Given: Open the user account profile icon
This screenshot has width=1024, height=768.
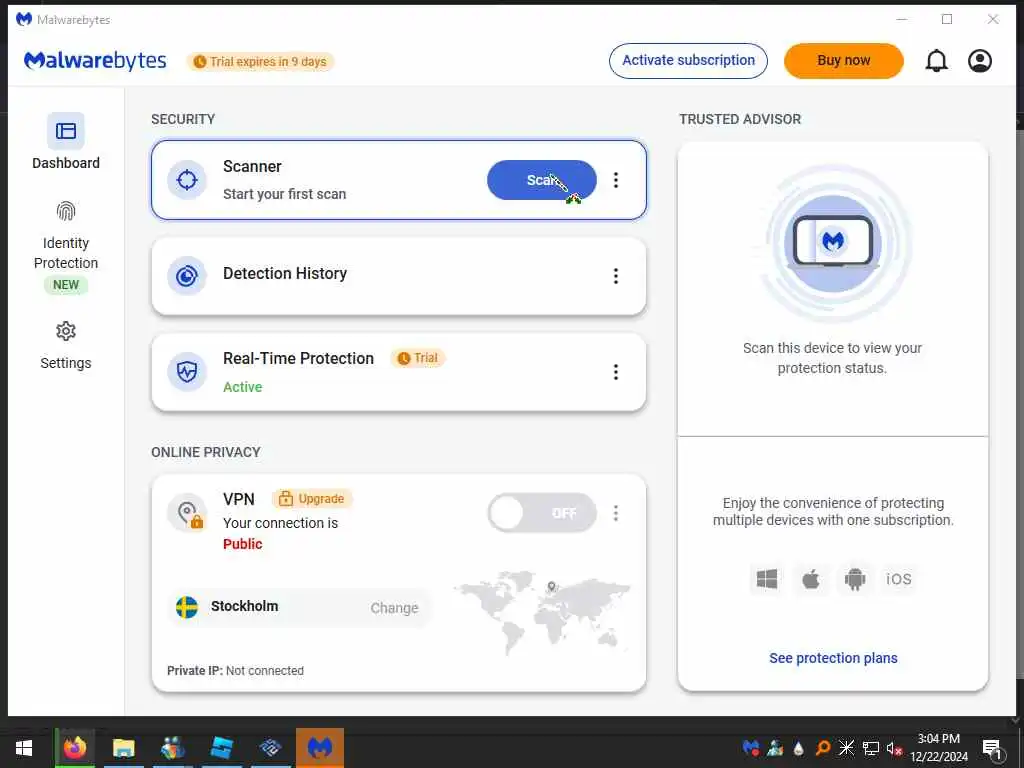Looking at the screenshot, I should [x=980, y=61].
